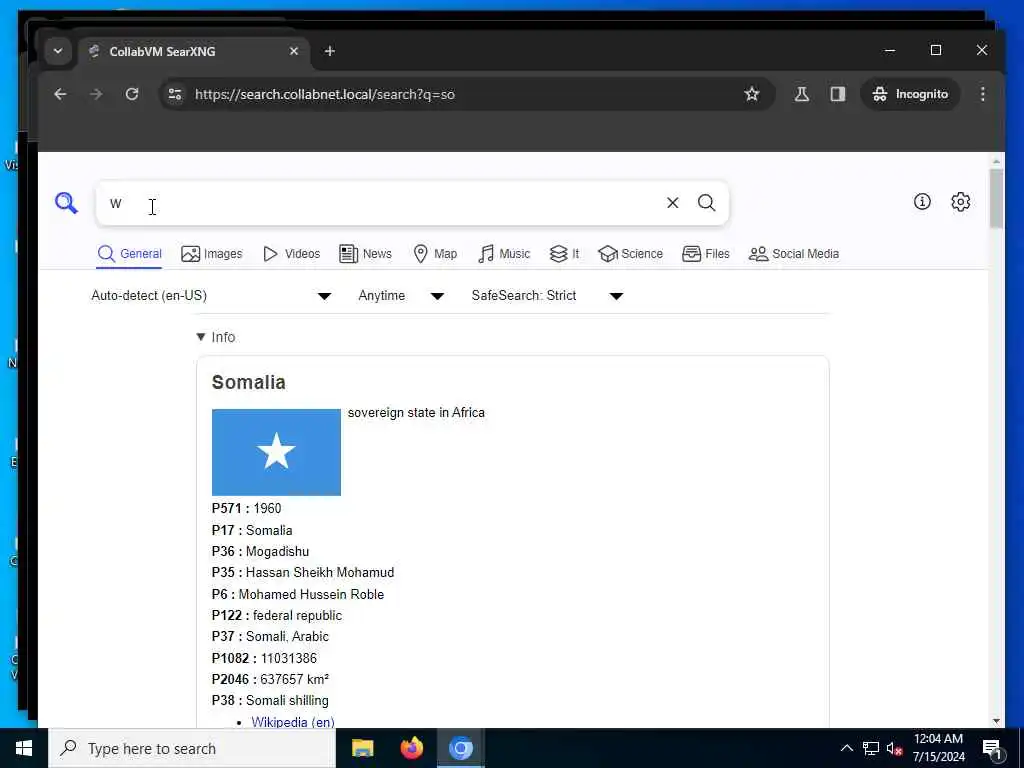Submit search with magnifier button
1024x768 pixels.
(x=707, y=203)
